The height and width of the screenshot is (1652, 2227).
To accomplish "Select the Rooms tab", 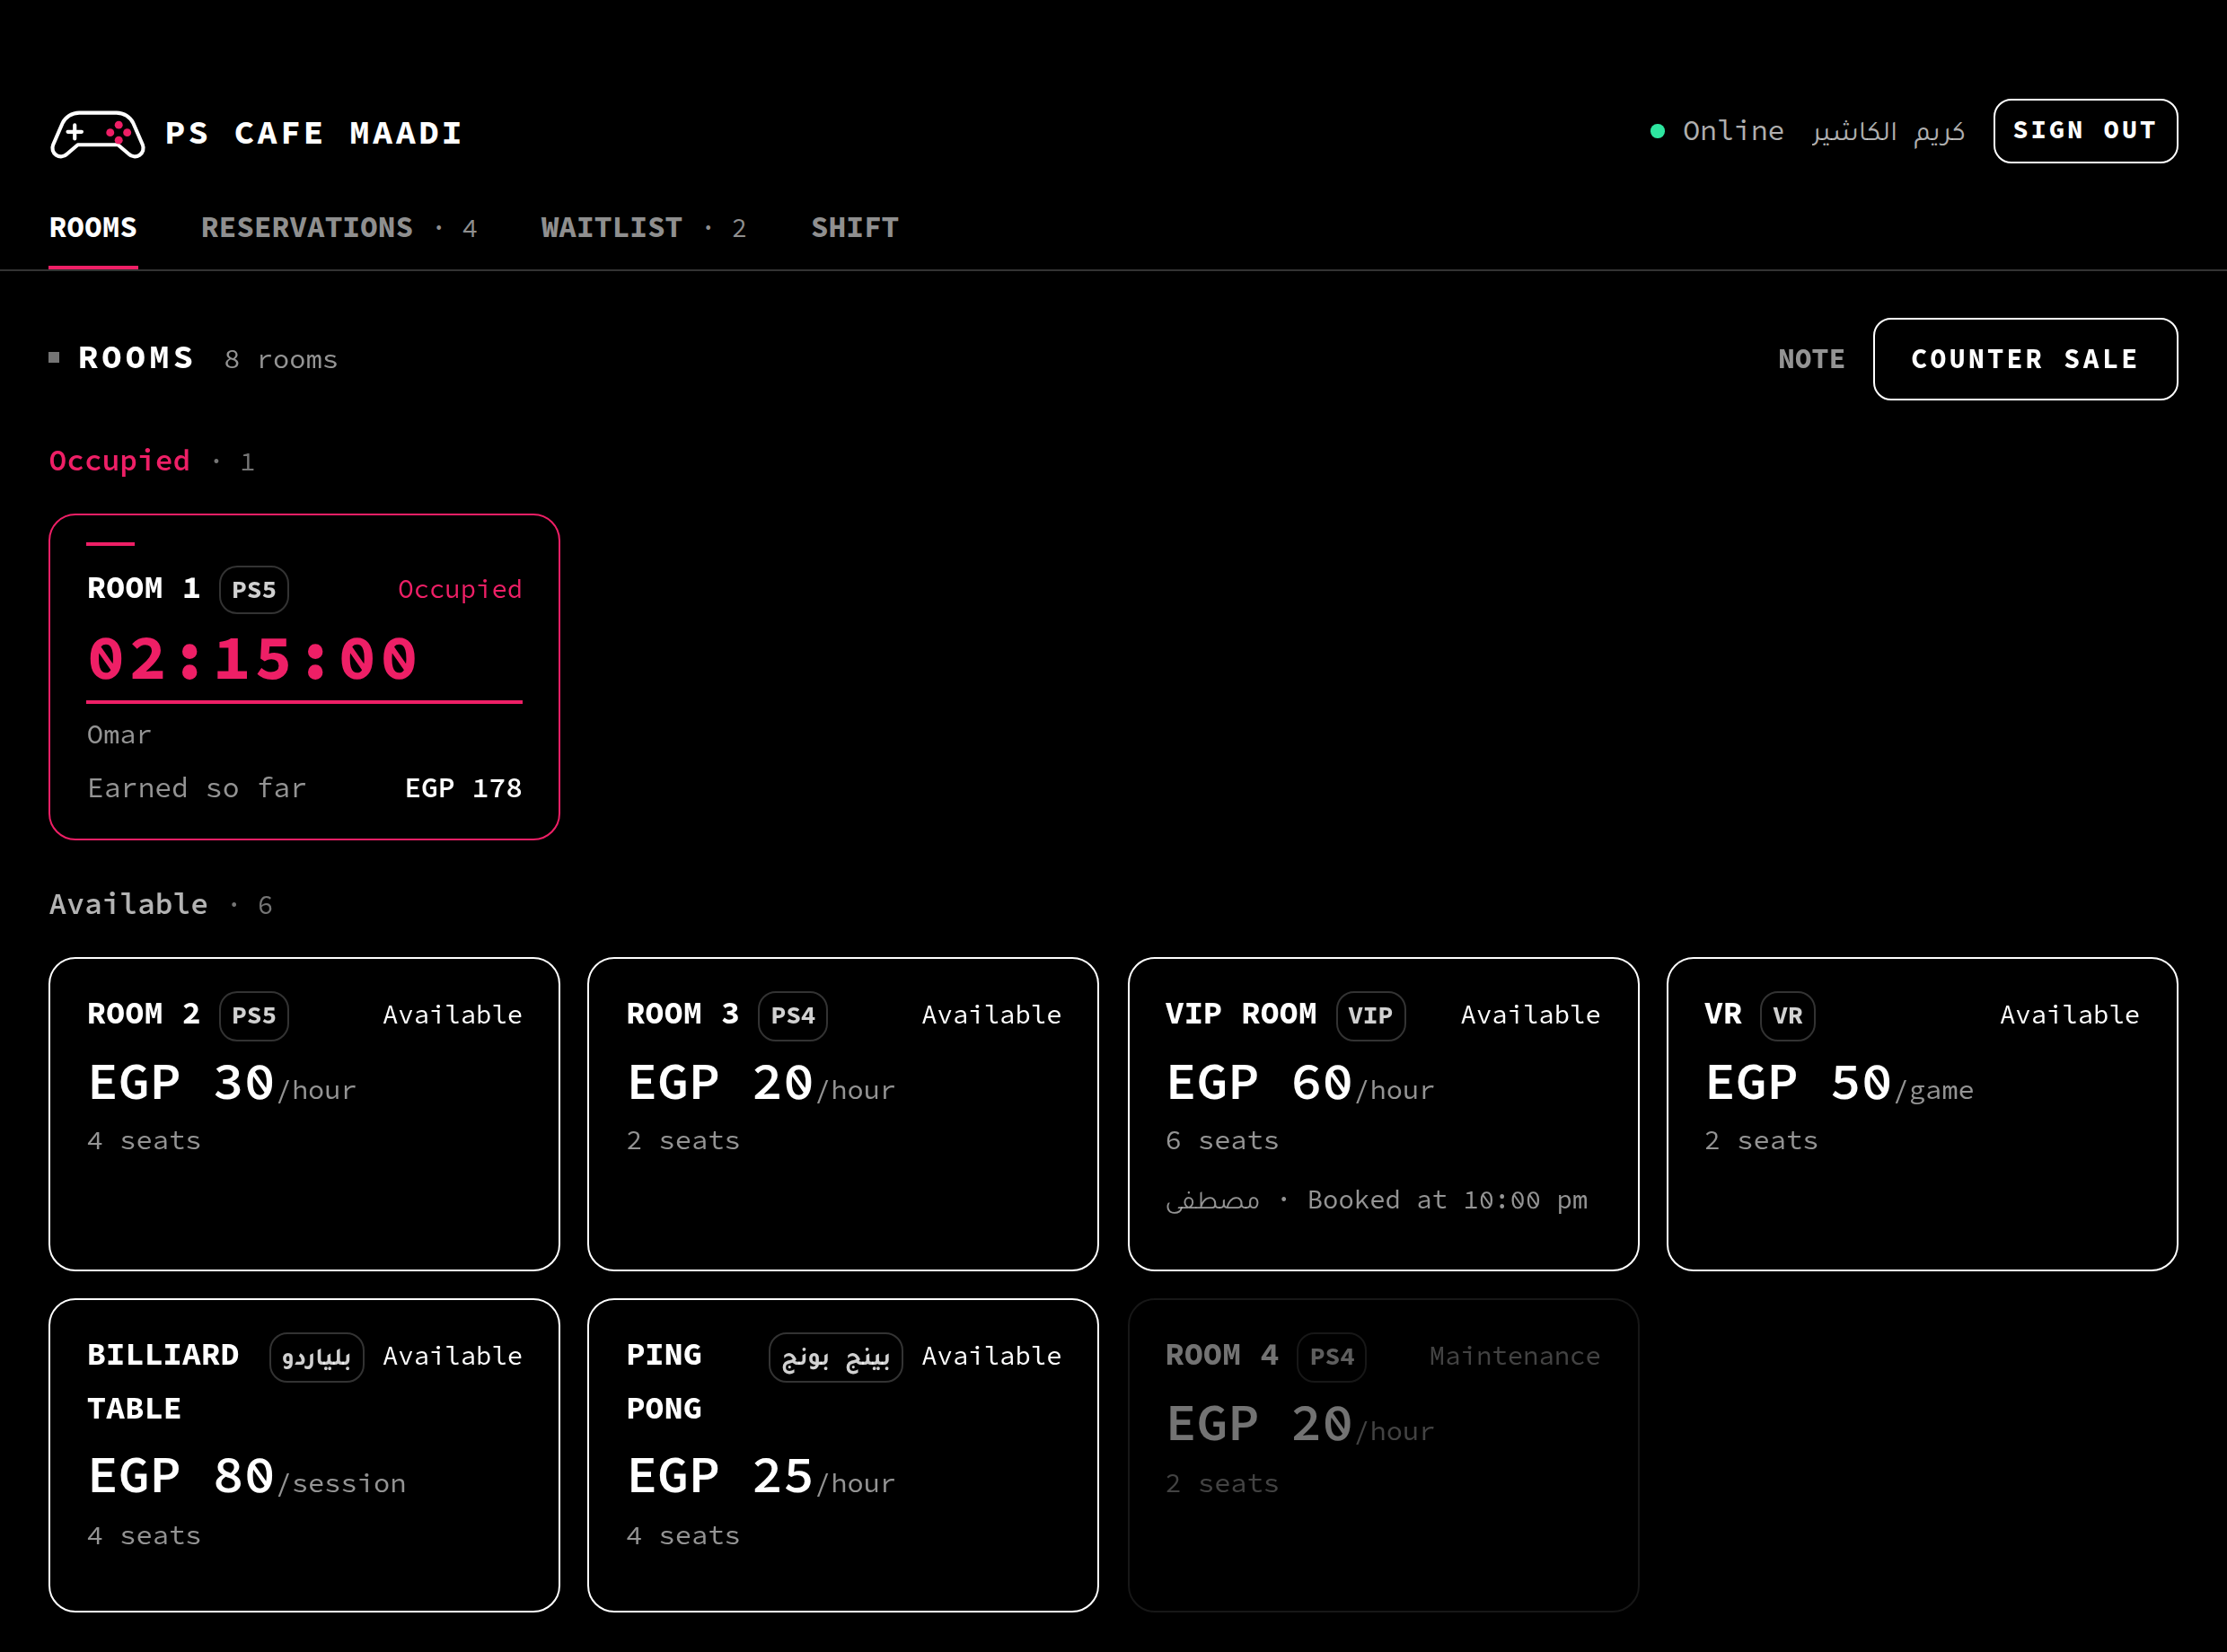I will pos(93,228).
